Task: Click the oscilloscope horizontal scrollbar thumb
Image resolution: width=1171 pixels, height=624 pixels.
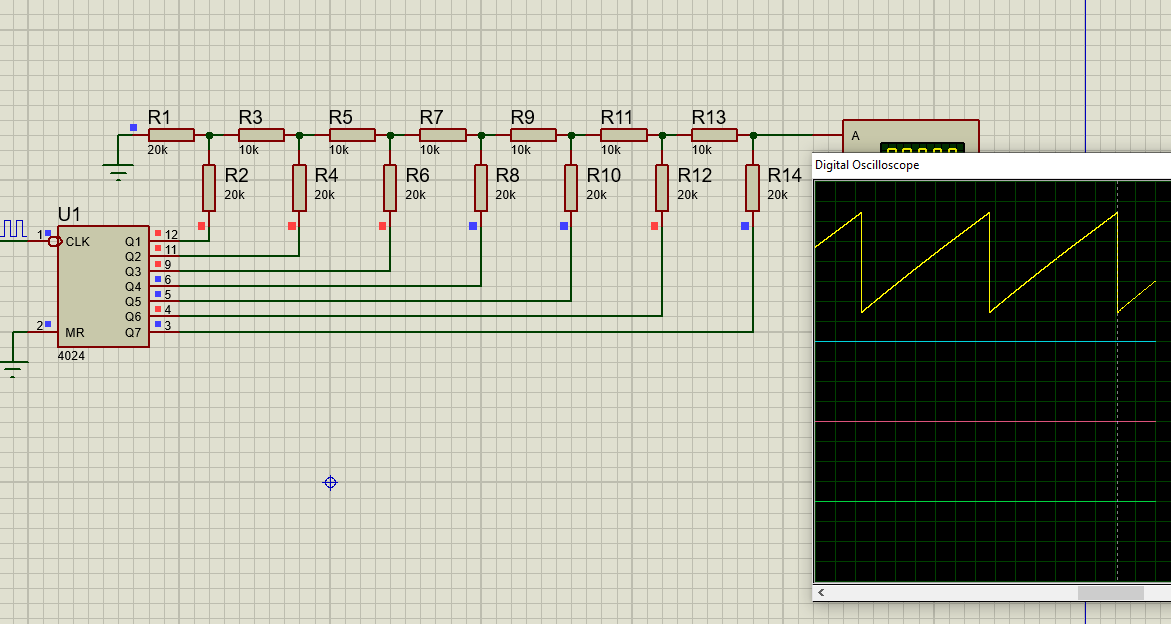Action: click(1110, 593)
